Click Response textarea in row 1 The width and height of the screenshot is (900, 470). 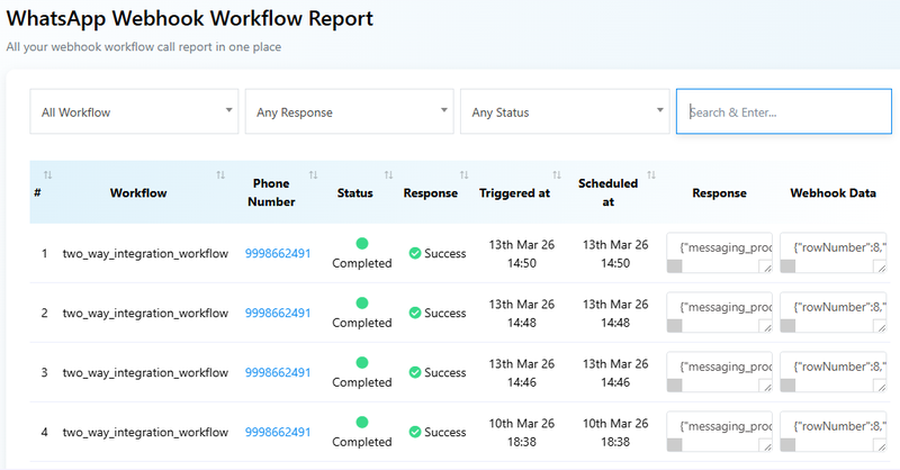tap(719, 246)
